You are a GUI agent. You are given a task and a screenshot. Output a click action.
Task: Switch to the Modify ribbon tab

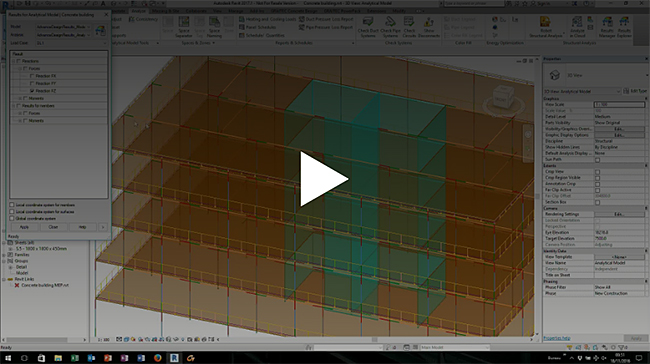tap(399, 11)
